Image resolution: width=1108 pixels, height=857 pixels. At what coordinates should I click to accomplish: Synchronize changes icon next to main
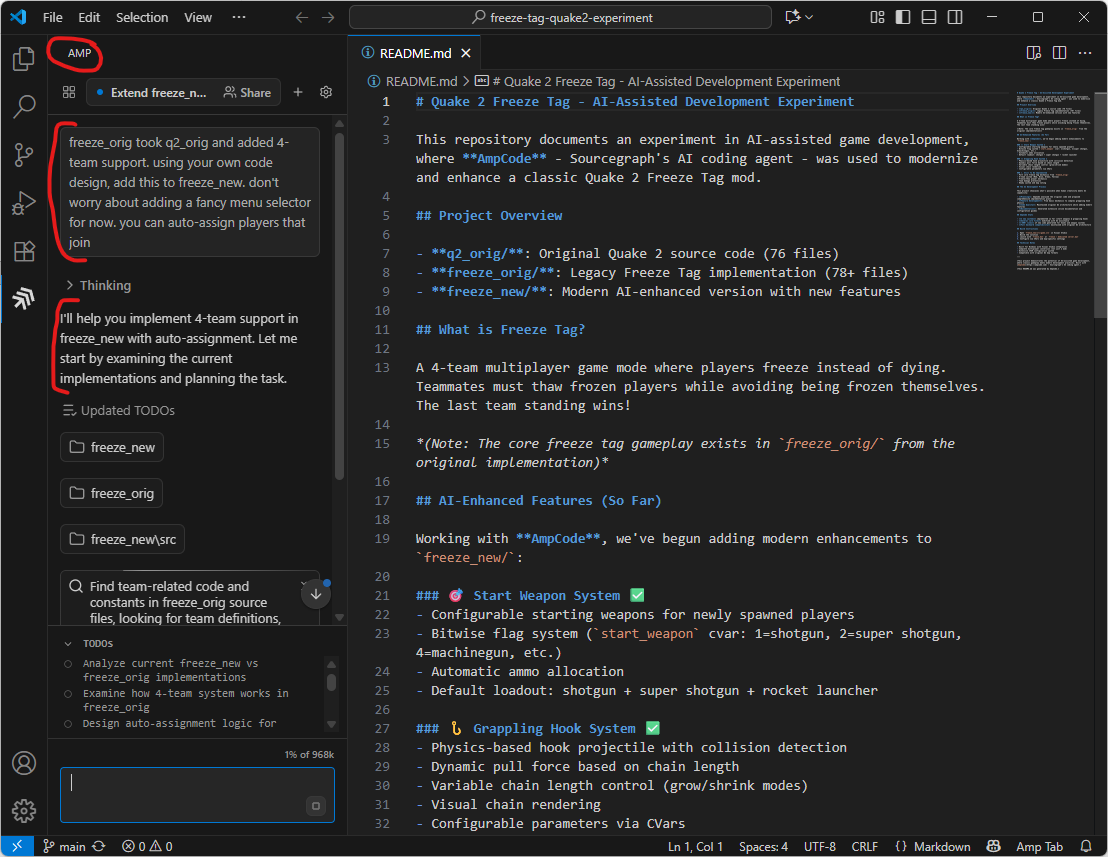point(98,846)
